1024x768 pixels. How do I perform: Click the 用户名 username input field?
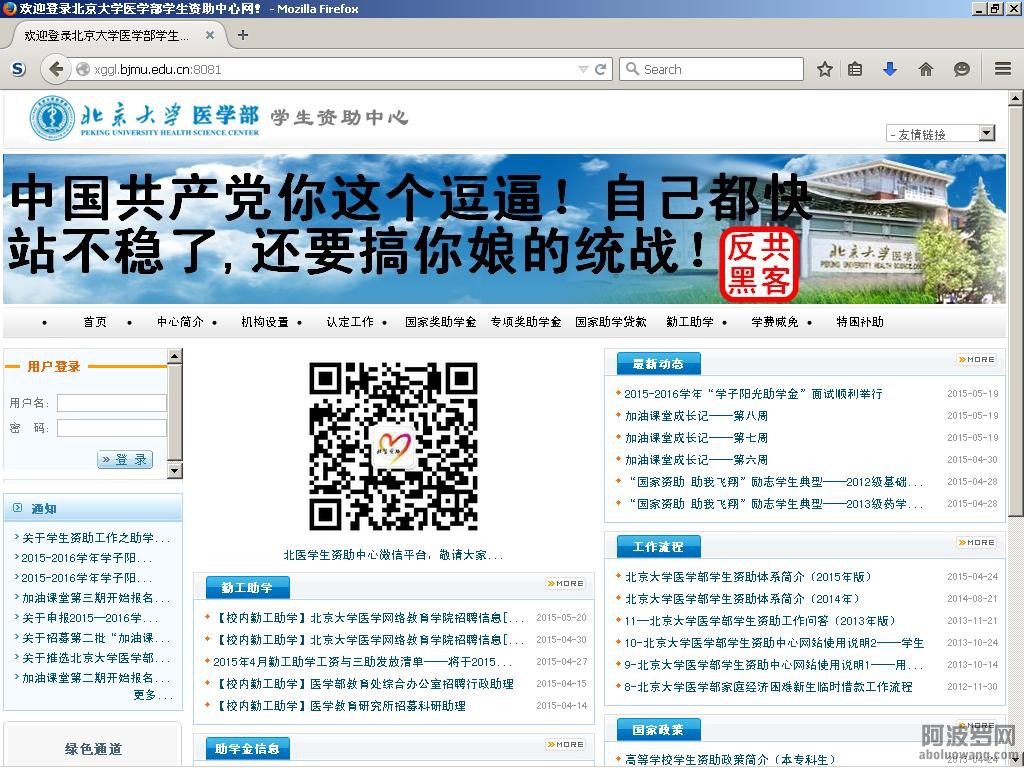click(111, 403)
